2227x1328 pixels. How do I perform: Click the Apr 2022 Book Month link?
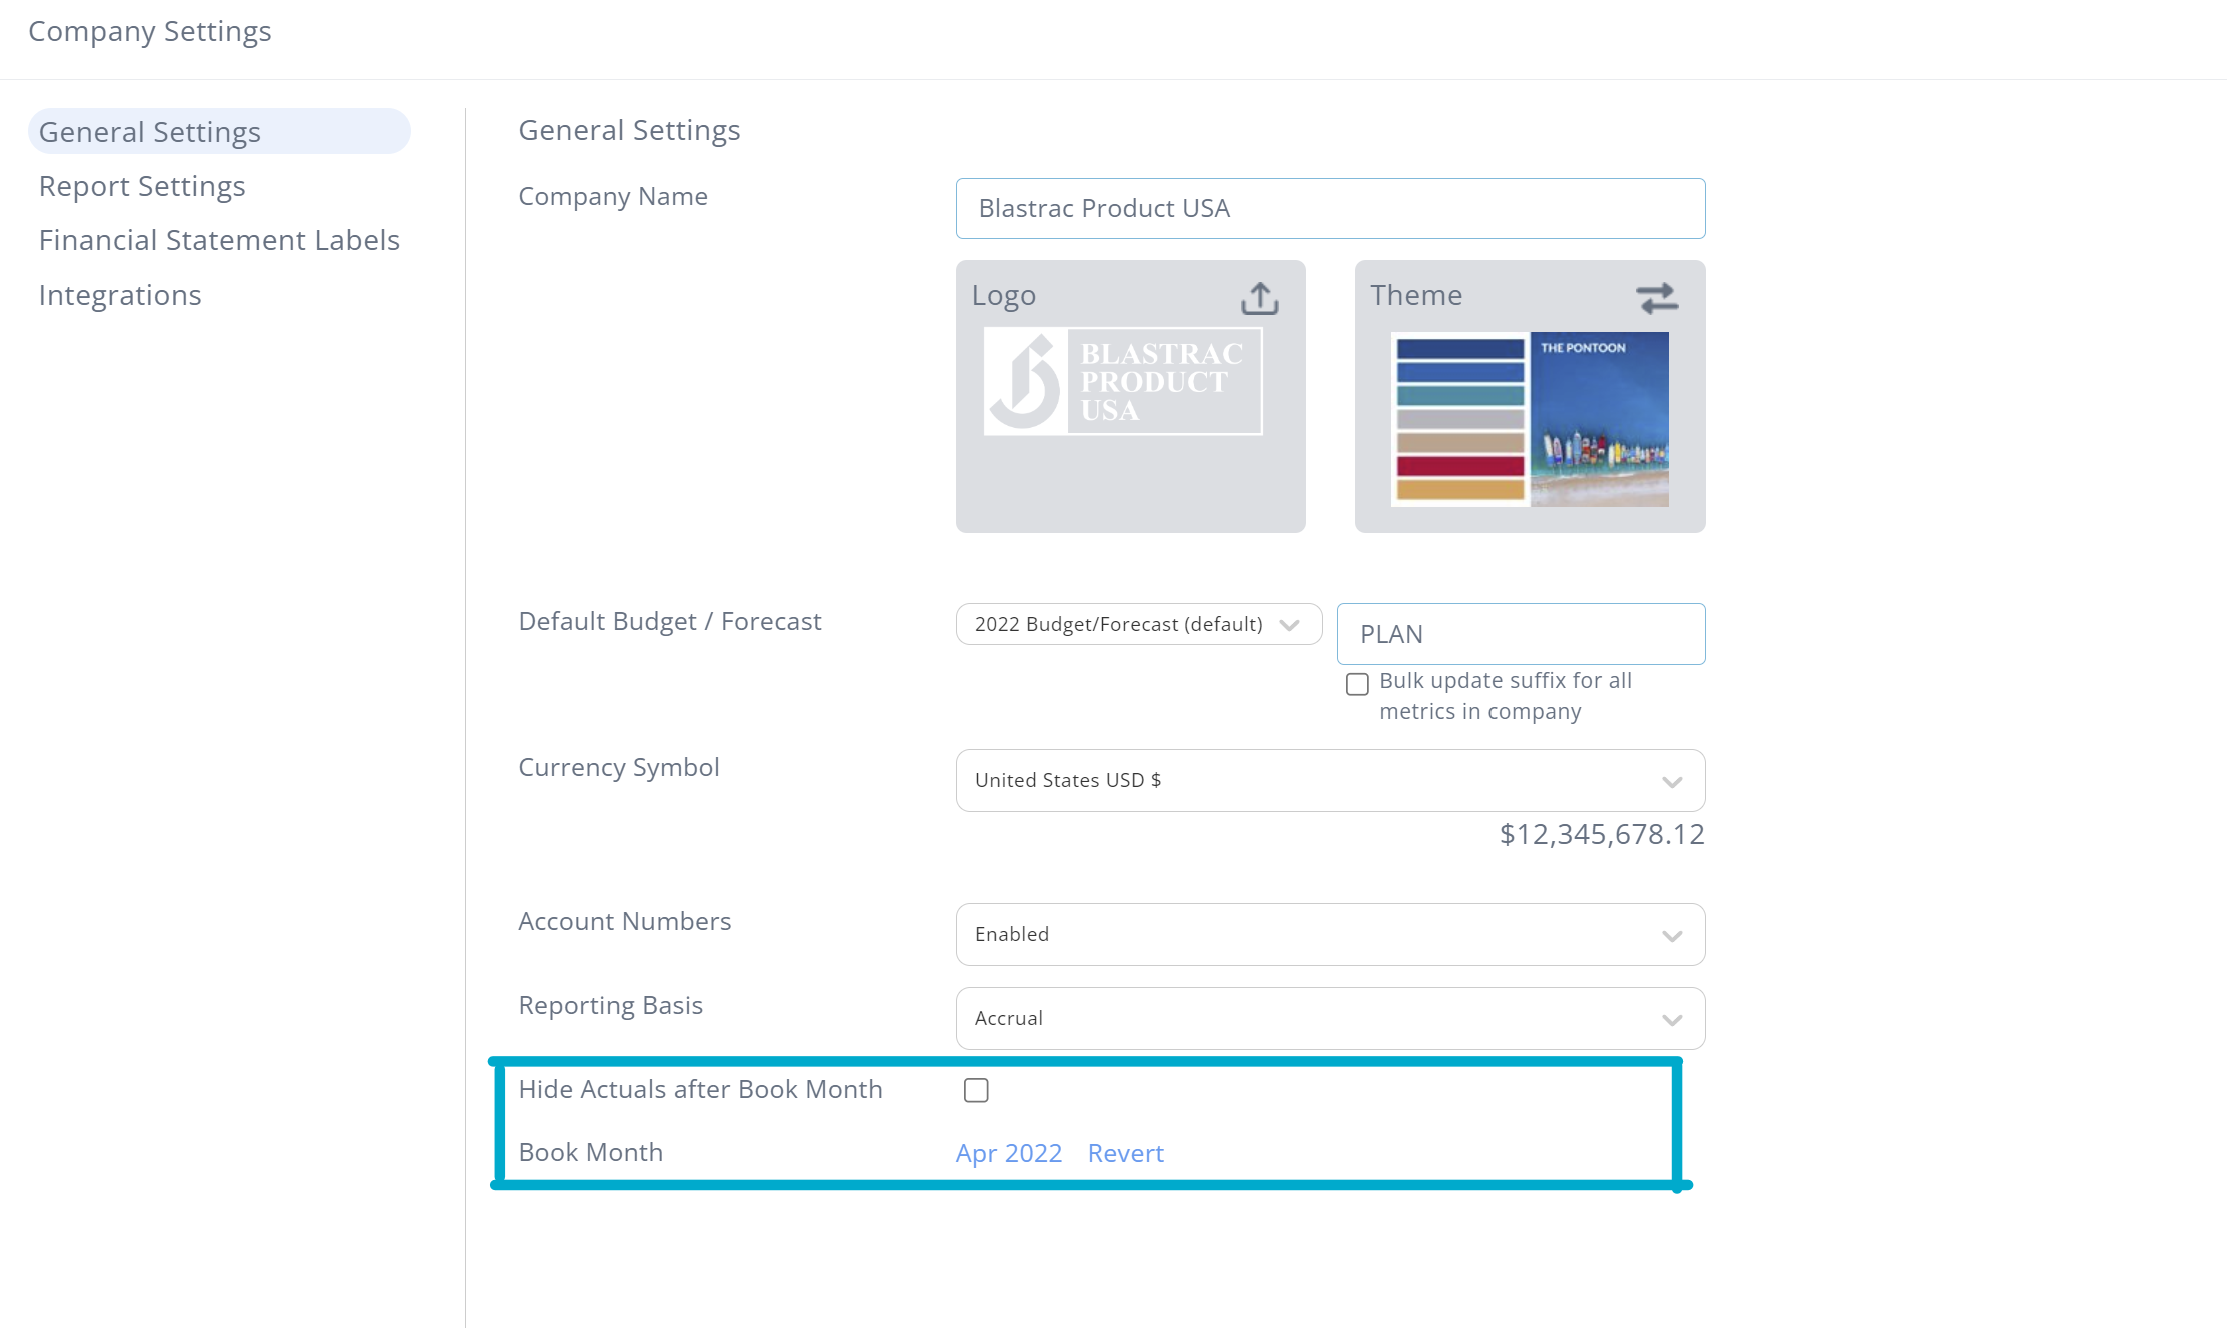(1008, 1151)
